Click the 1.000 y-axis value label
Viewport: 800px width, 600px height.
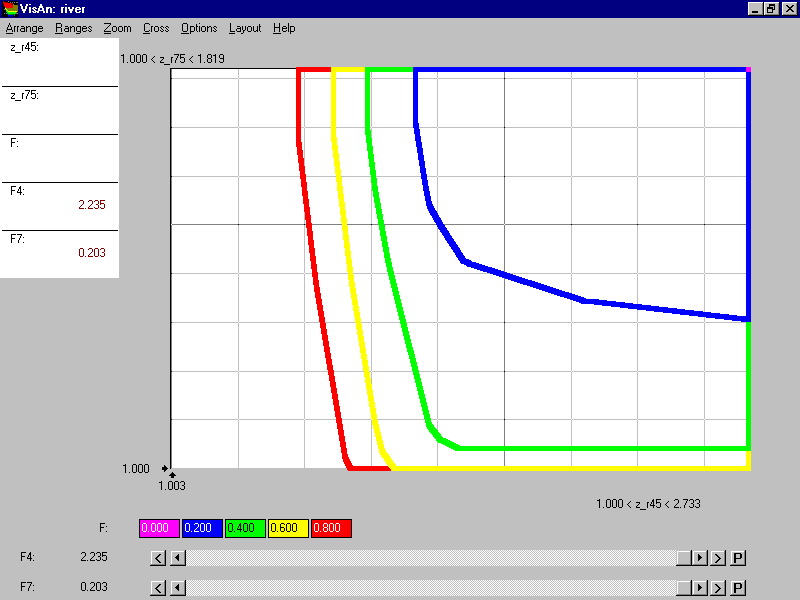pyautogui.click(x=136, y=469)
